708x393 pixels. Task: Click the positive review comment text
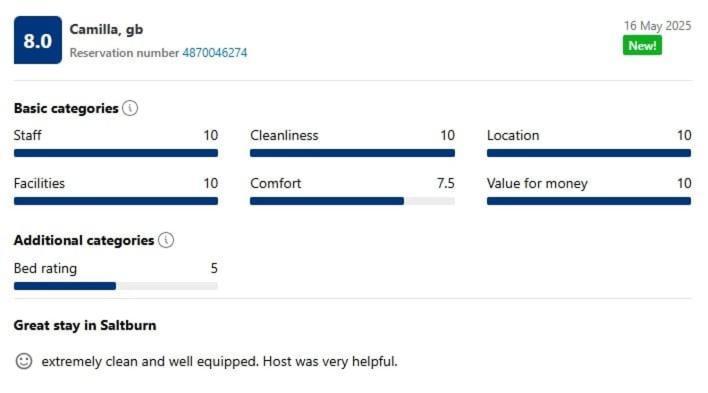[x=219, y=361]
